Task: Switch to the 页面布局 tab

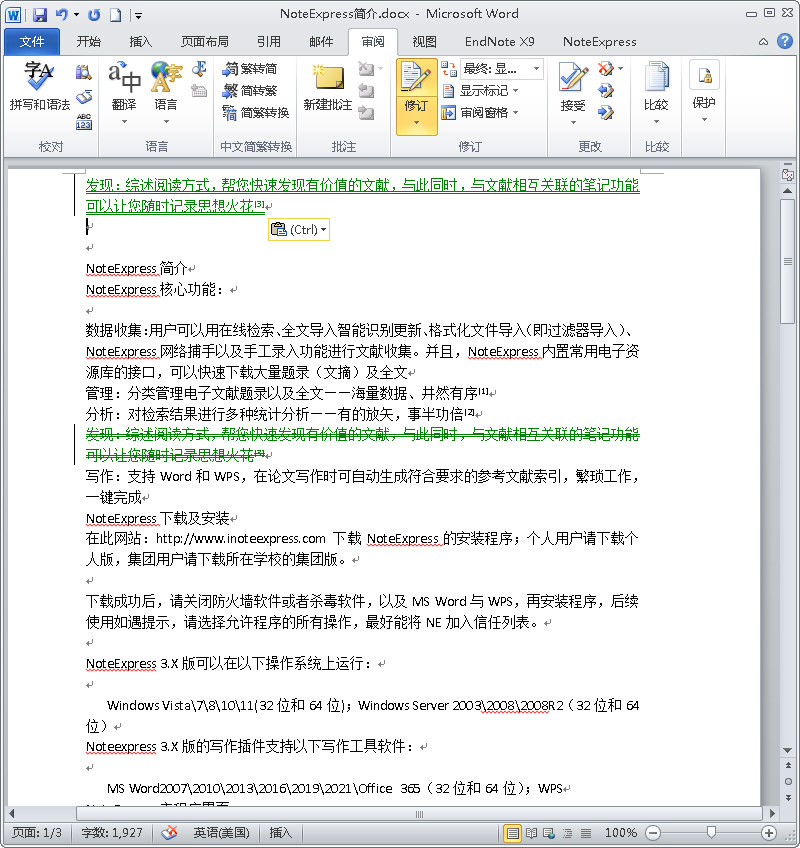Action: 204,42
